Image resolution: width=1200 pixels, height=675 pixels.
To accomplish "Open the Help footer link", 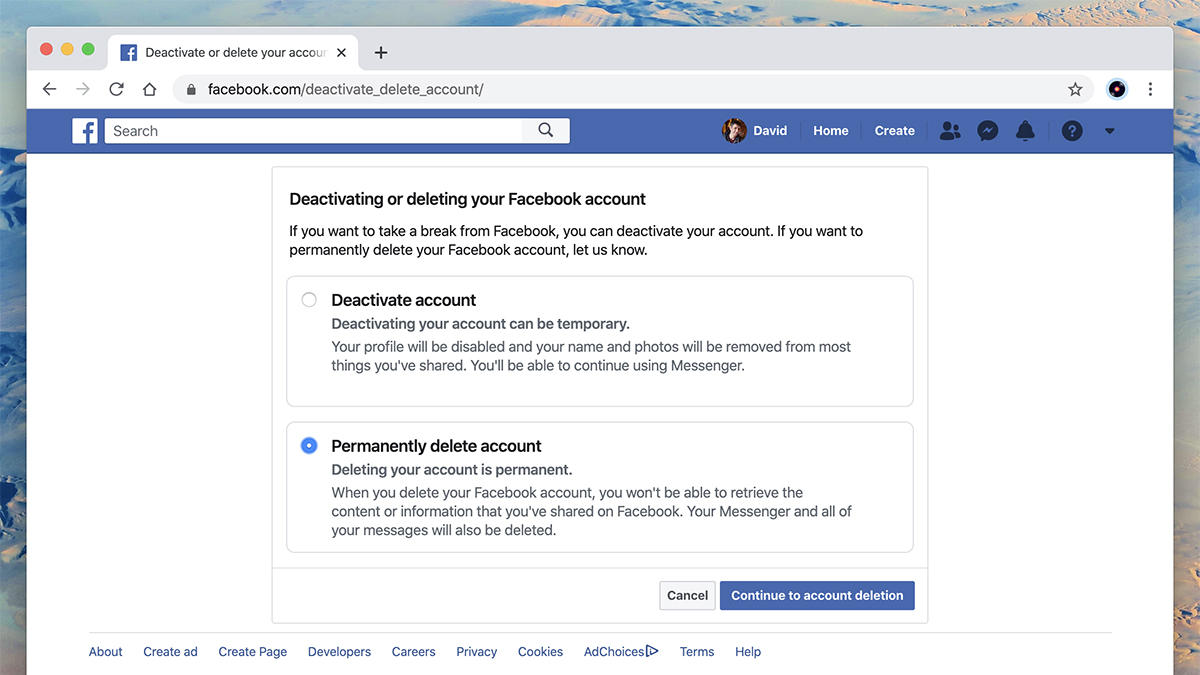I will tap(748, 652).
